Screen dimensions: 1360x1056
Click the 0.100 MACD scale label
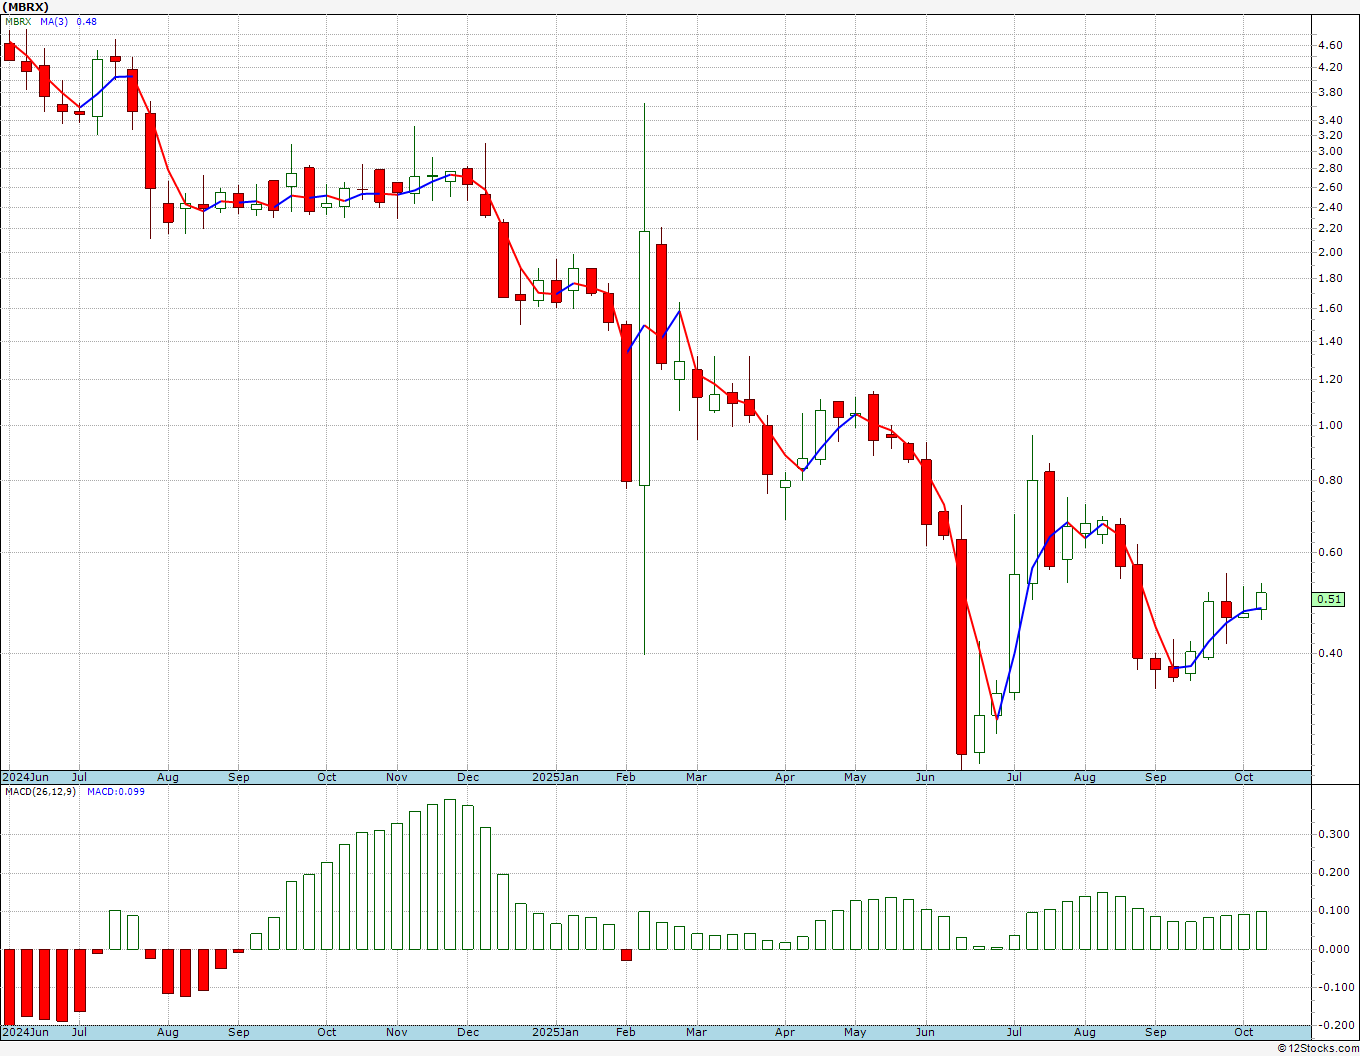[x=1332, y=911]
